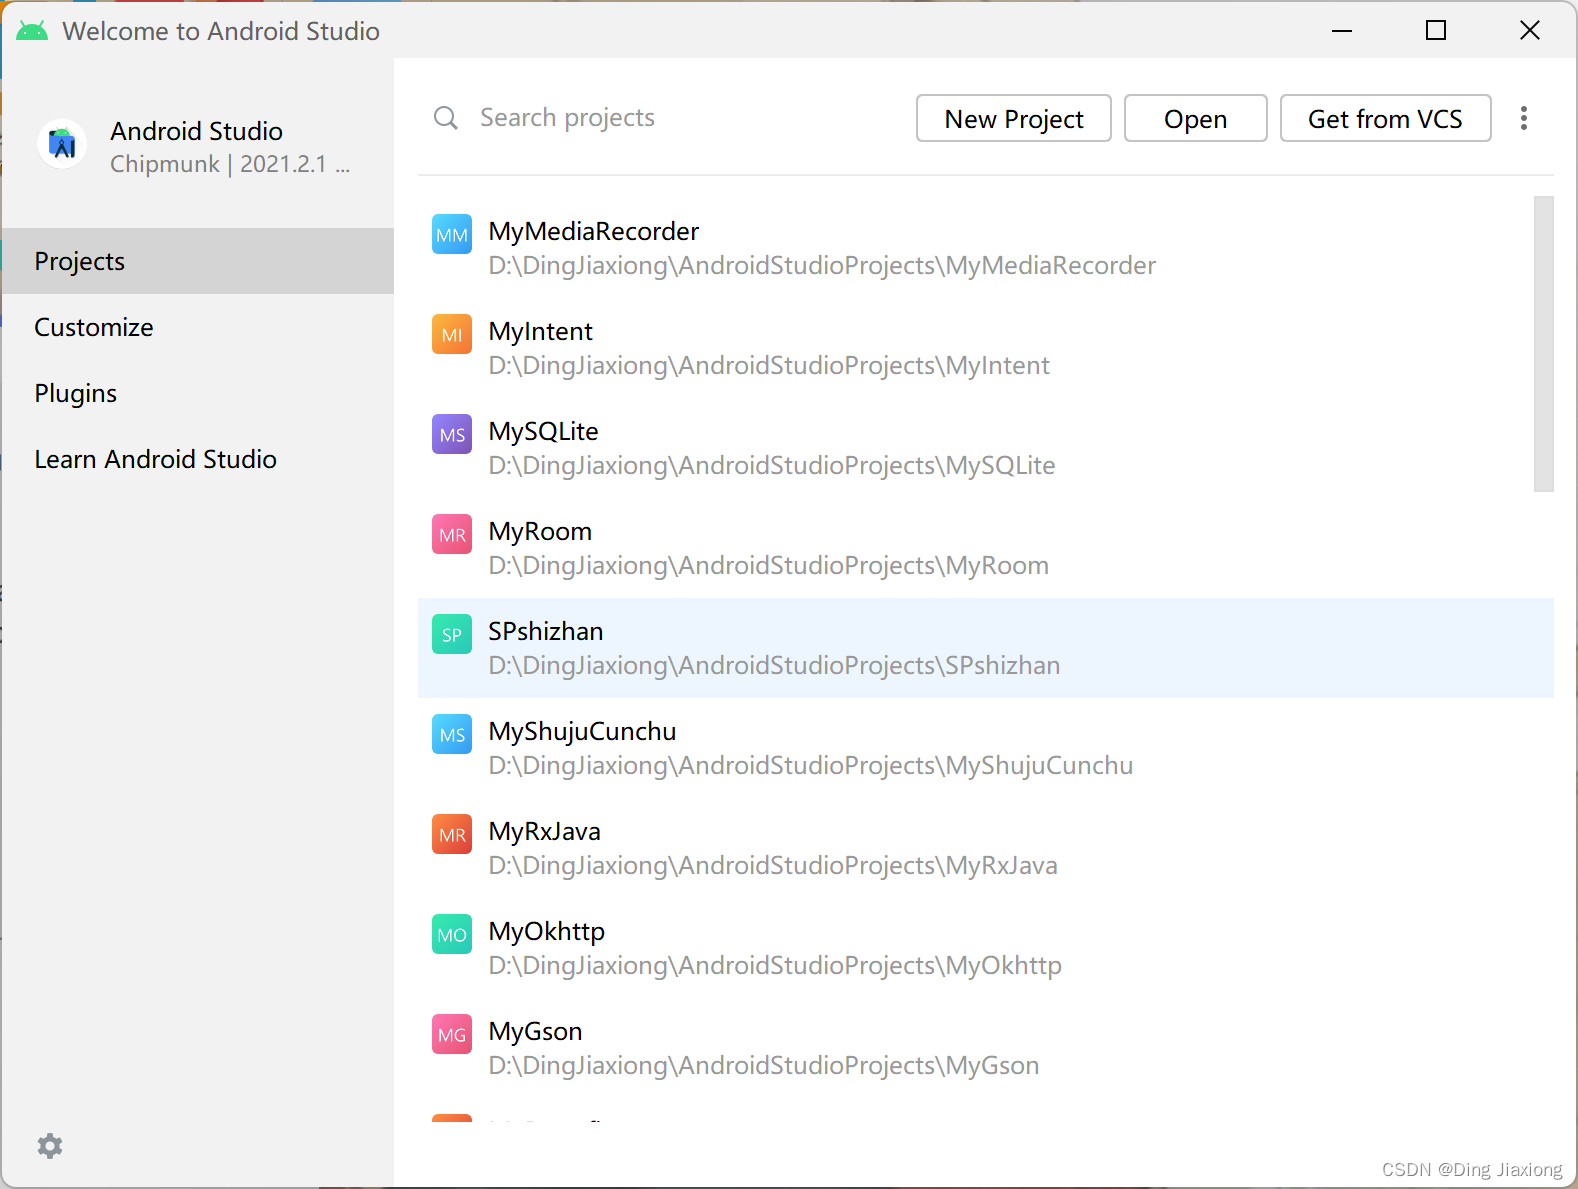Go to Learn Android Studio
1578x1189 pixels.
tap(198, 459)
